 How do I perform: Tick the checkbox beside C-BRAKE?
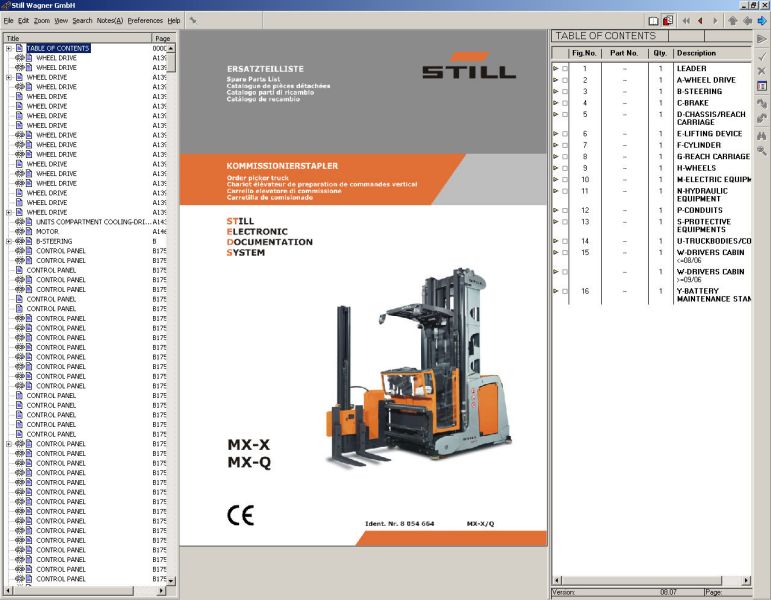coord(564,103)
